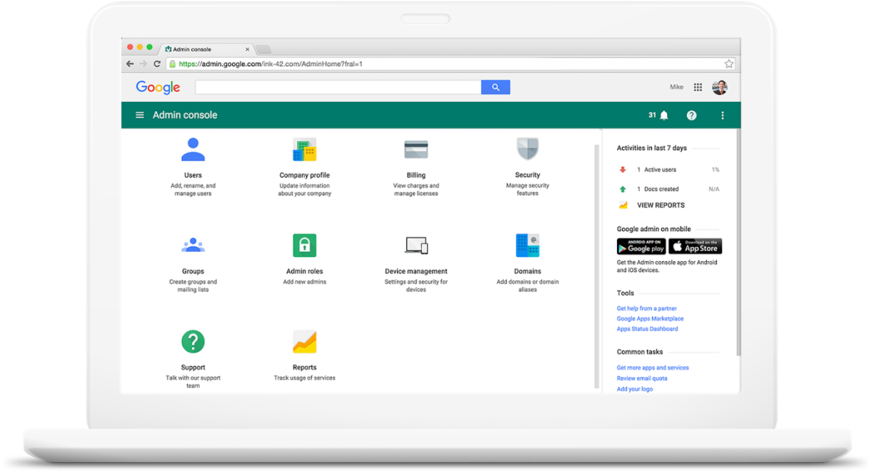870x472 pixels.
Task: Click Get more apps and services link
Action: [653, 368]
